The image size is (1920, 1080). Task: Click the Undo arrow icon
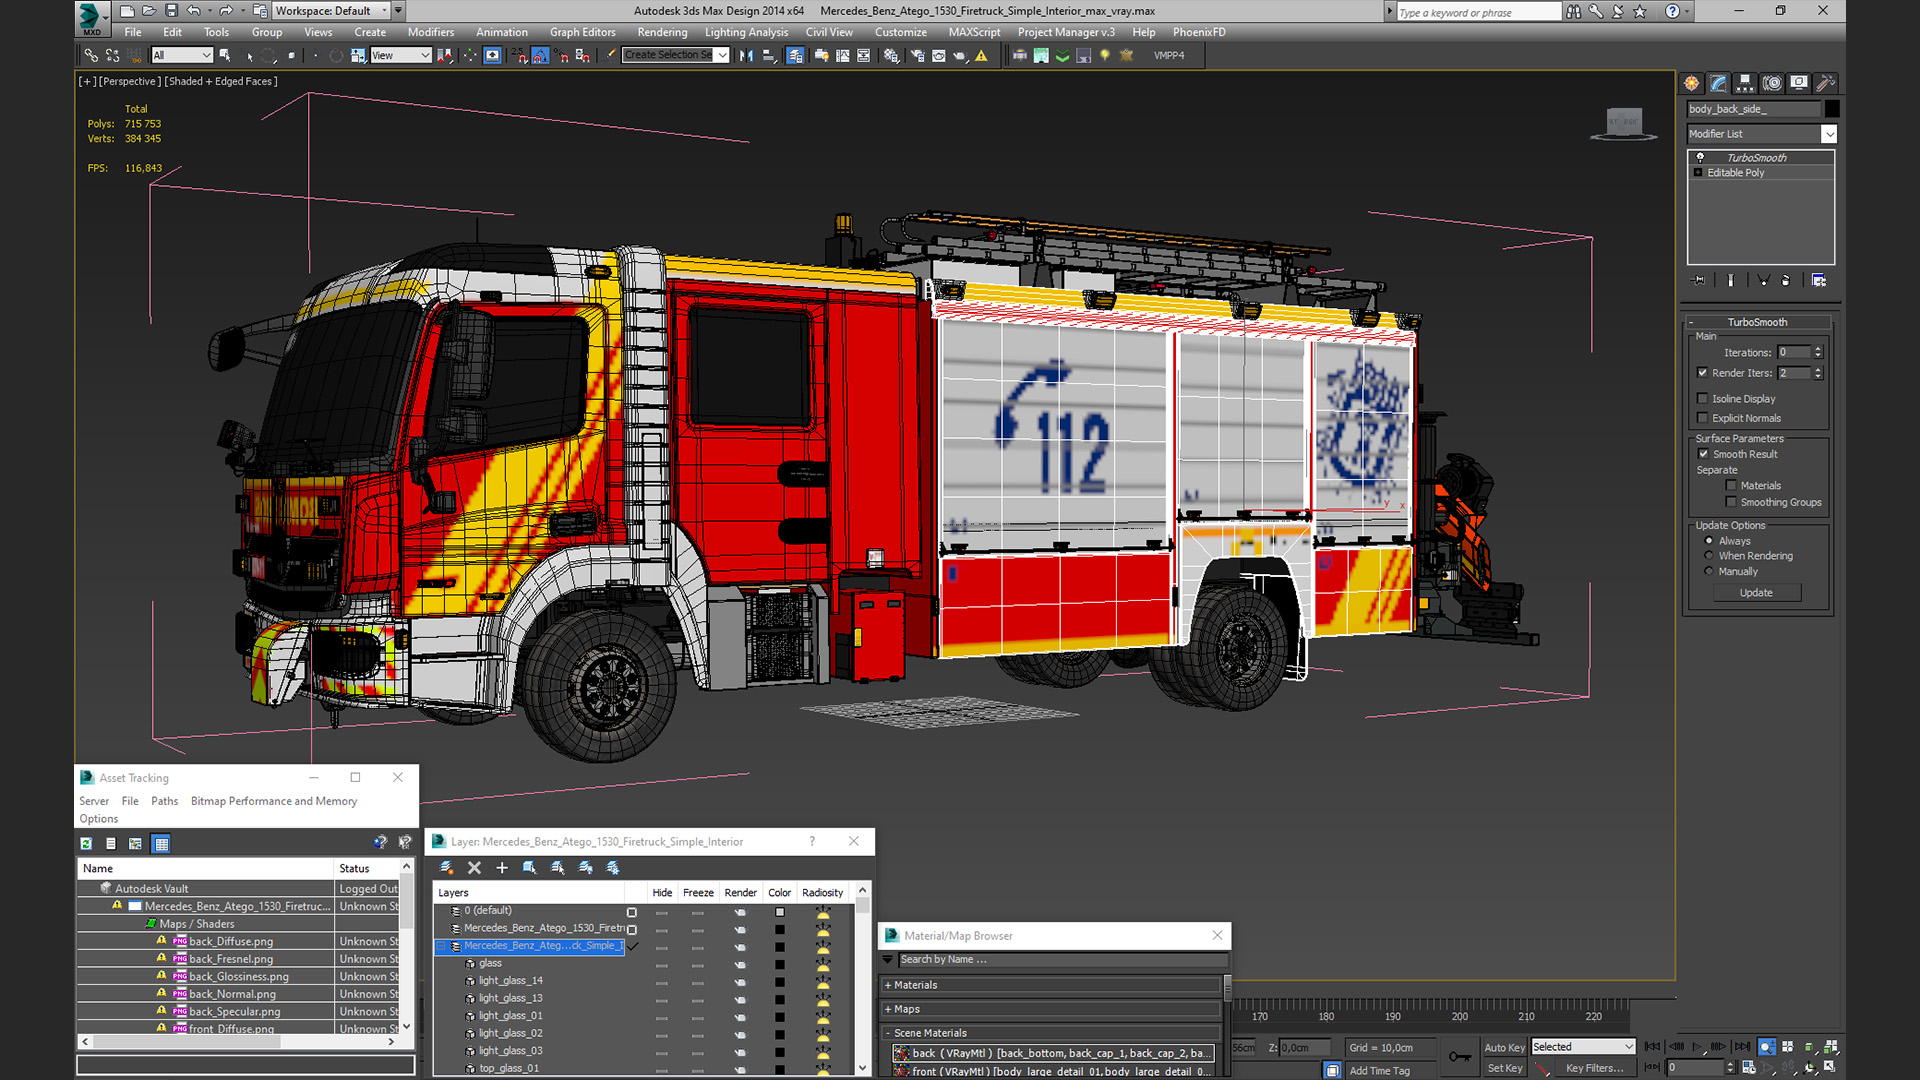click(194, 11)
